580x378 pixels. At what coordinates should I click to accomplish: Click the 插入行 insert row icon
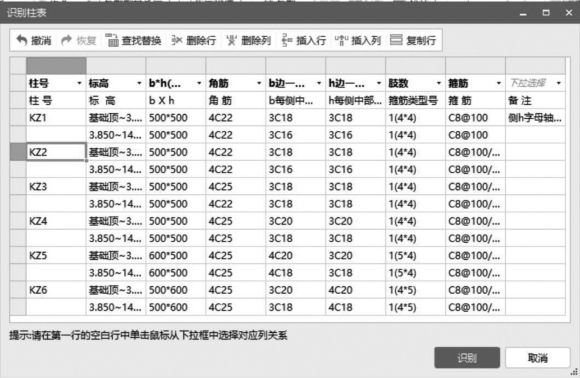pos(287,40)
